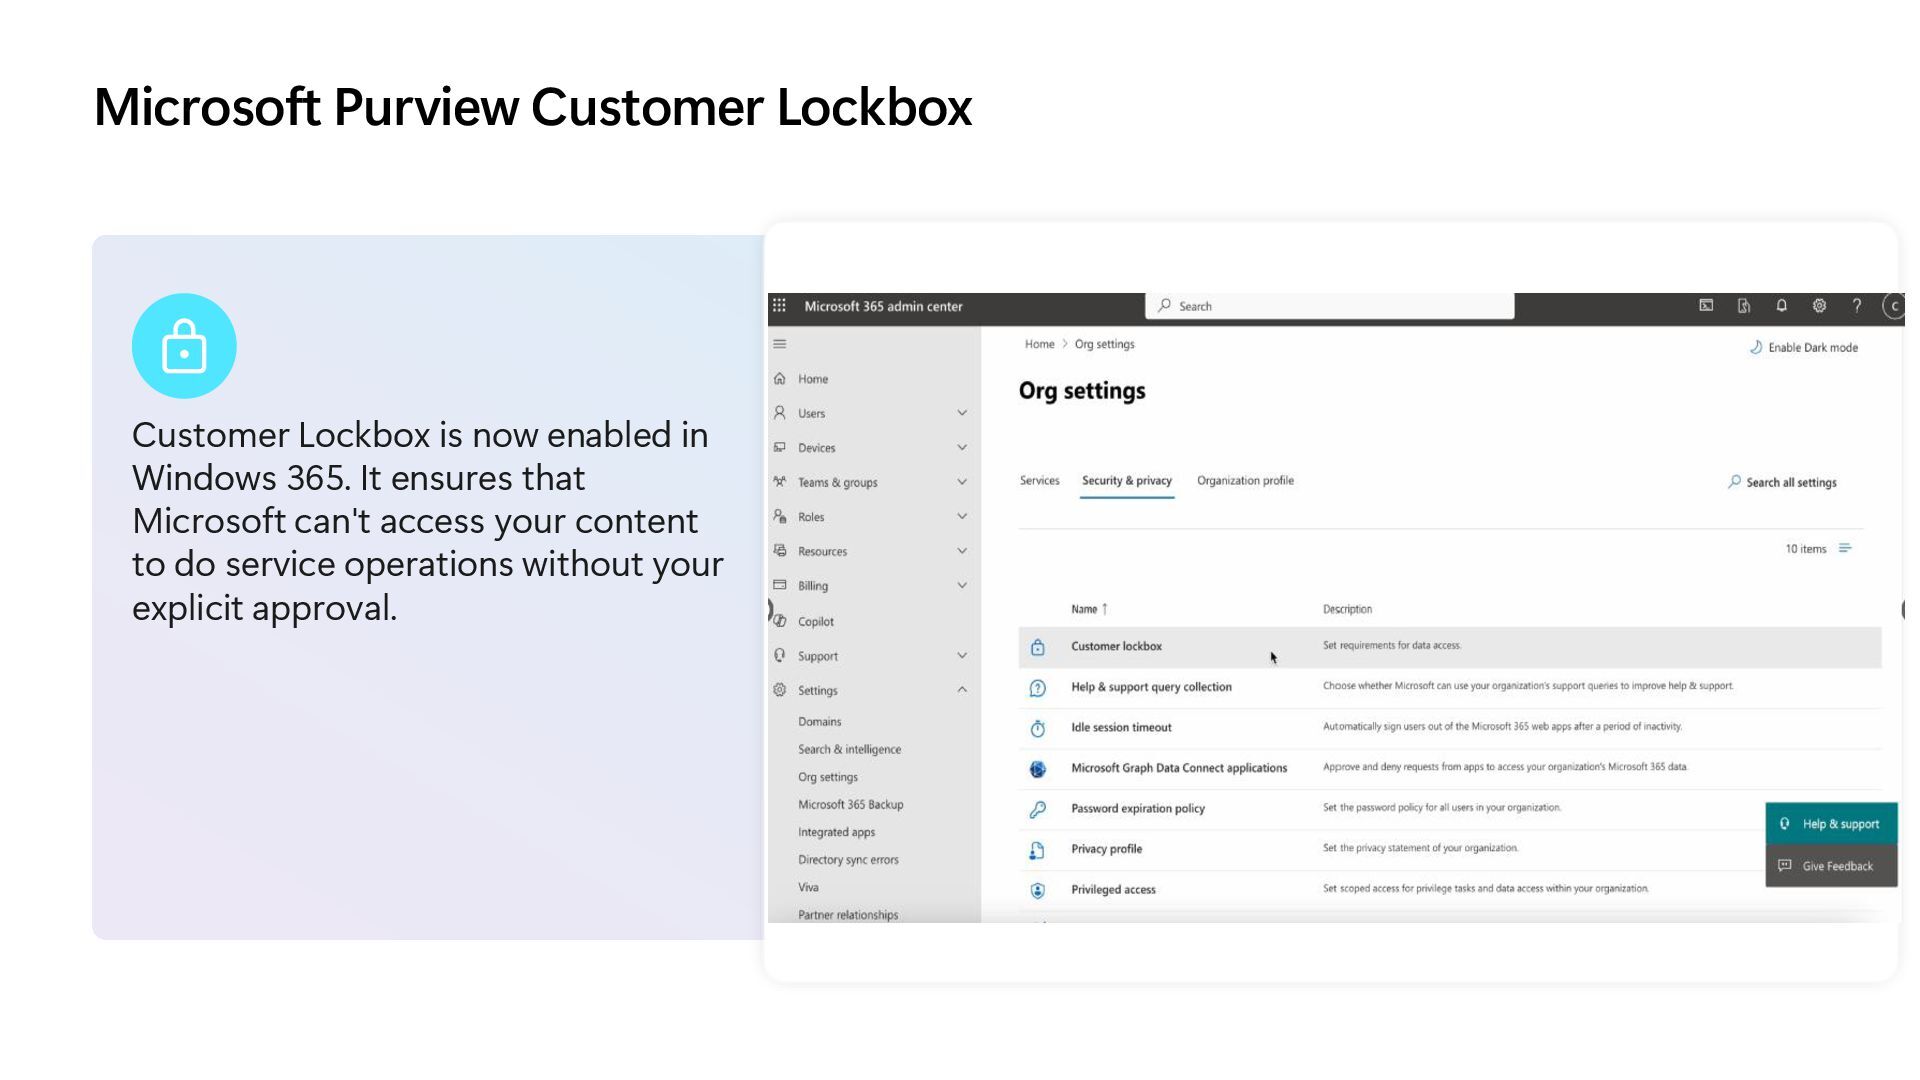Click the Privileged access shield icon
Viewport: 1920px width, 1080px height.
(1038, 890)
